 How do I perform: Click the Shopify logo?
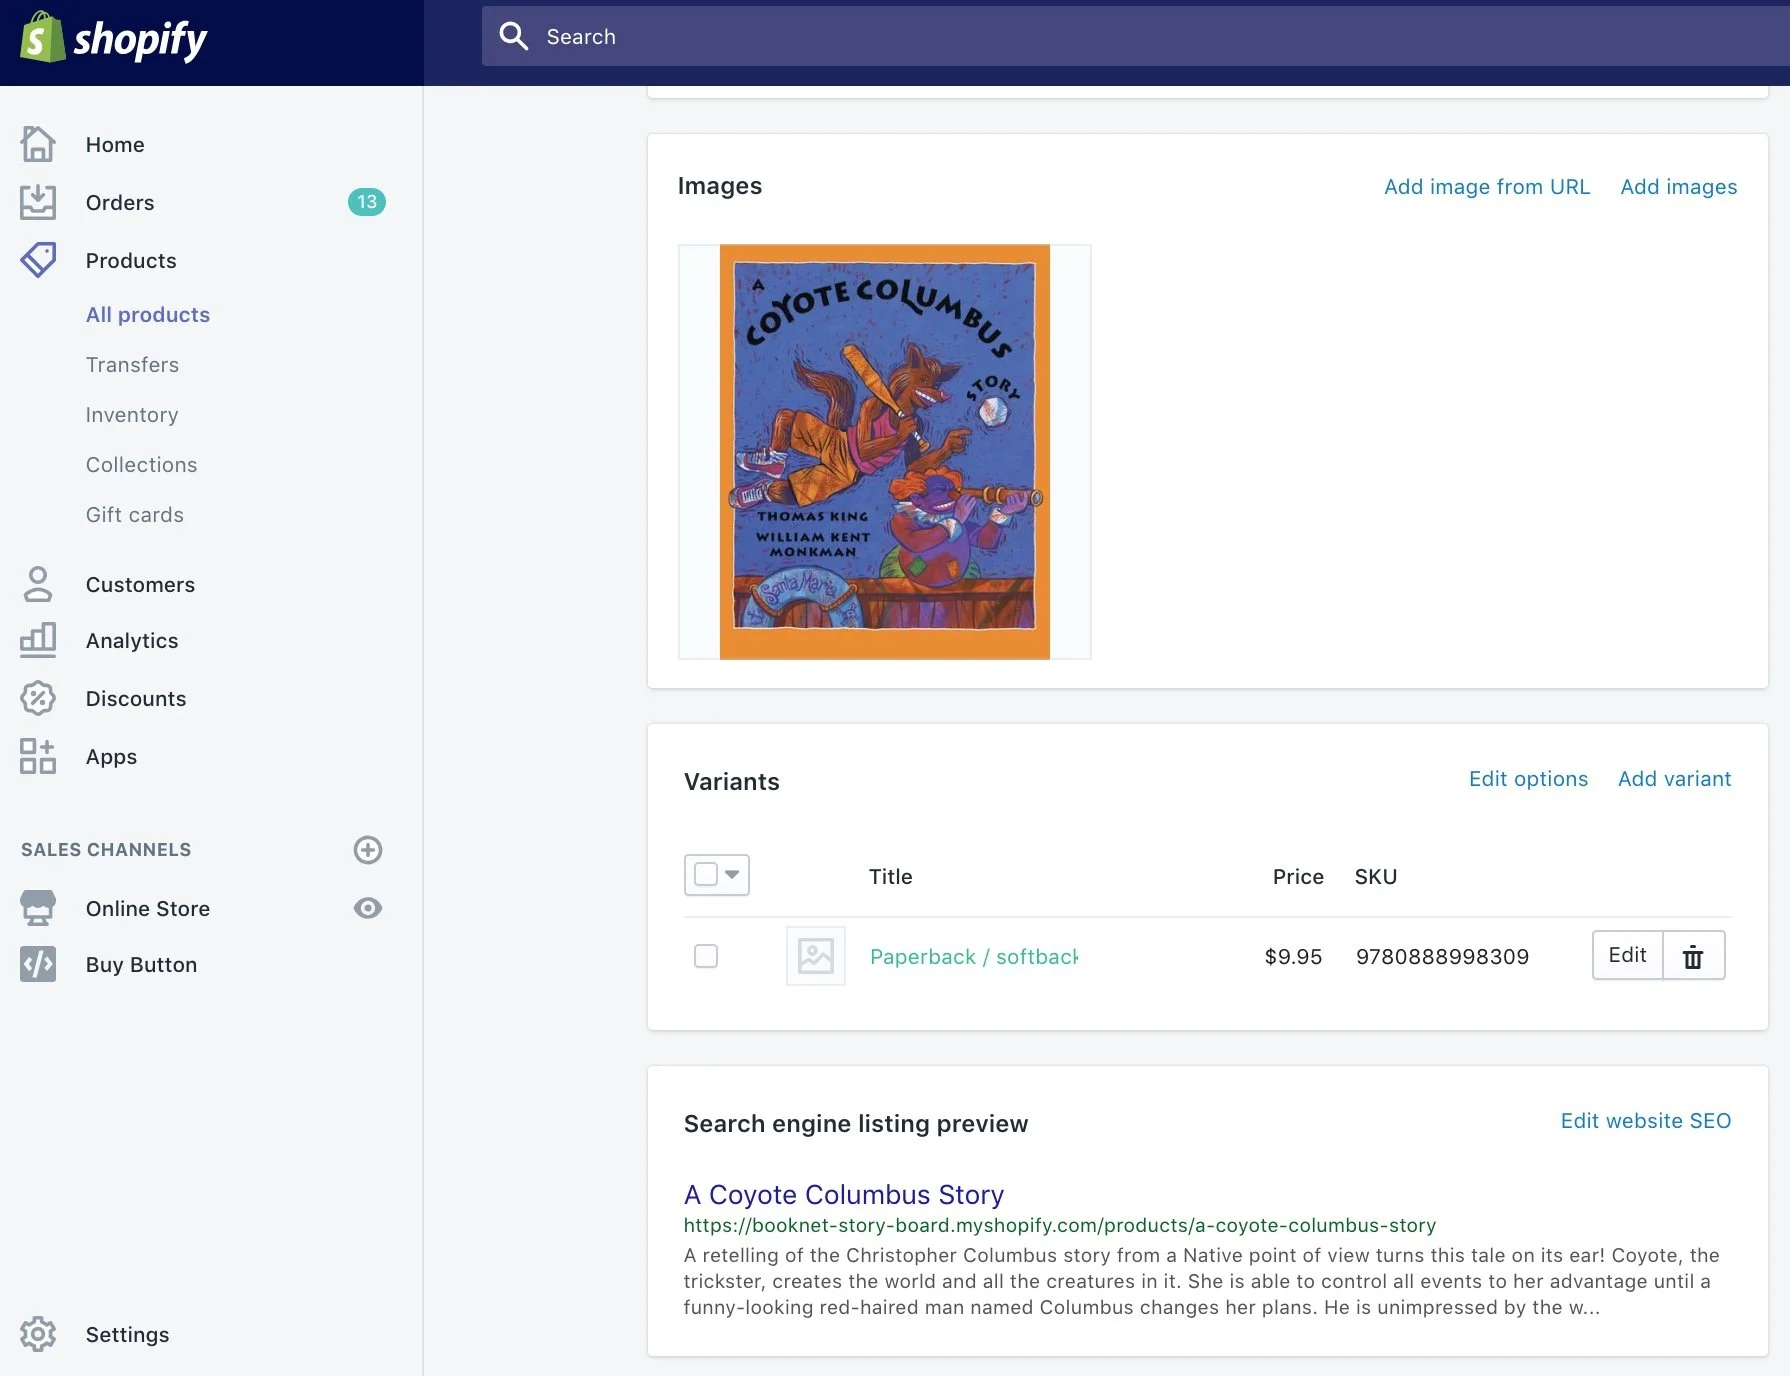point(114,39)
